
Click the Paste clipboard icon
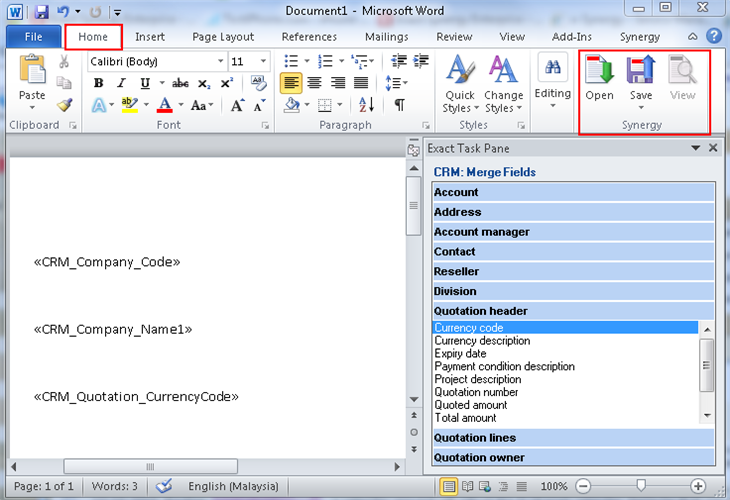tap(32, 70)
